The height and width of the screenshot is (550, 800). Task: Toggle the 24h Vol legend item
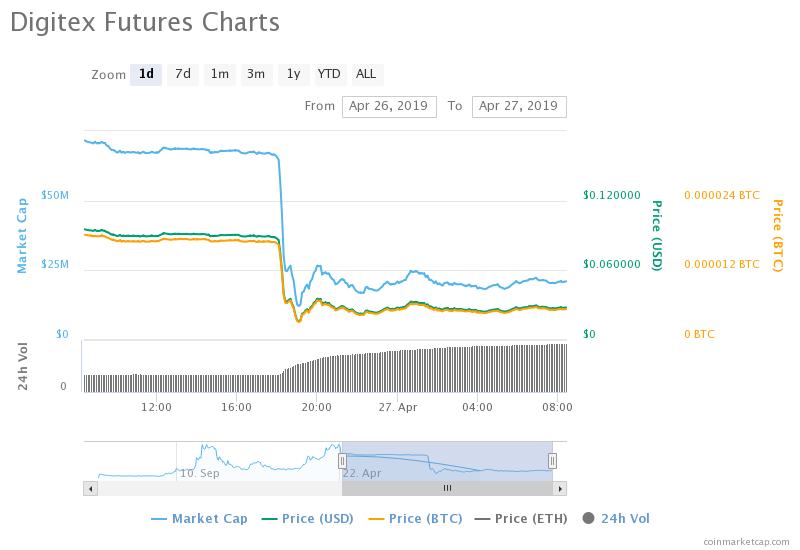click(x=616, y=518)
